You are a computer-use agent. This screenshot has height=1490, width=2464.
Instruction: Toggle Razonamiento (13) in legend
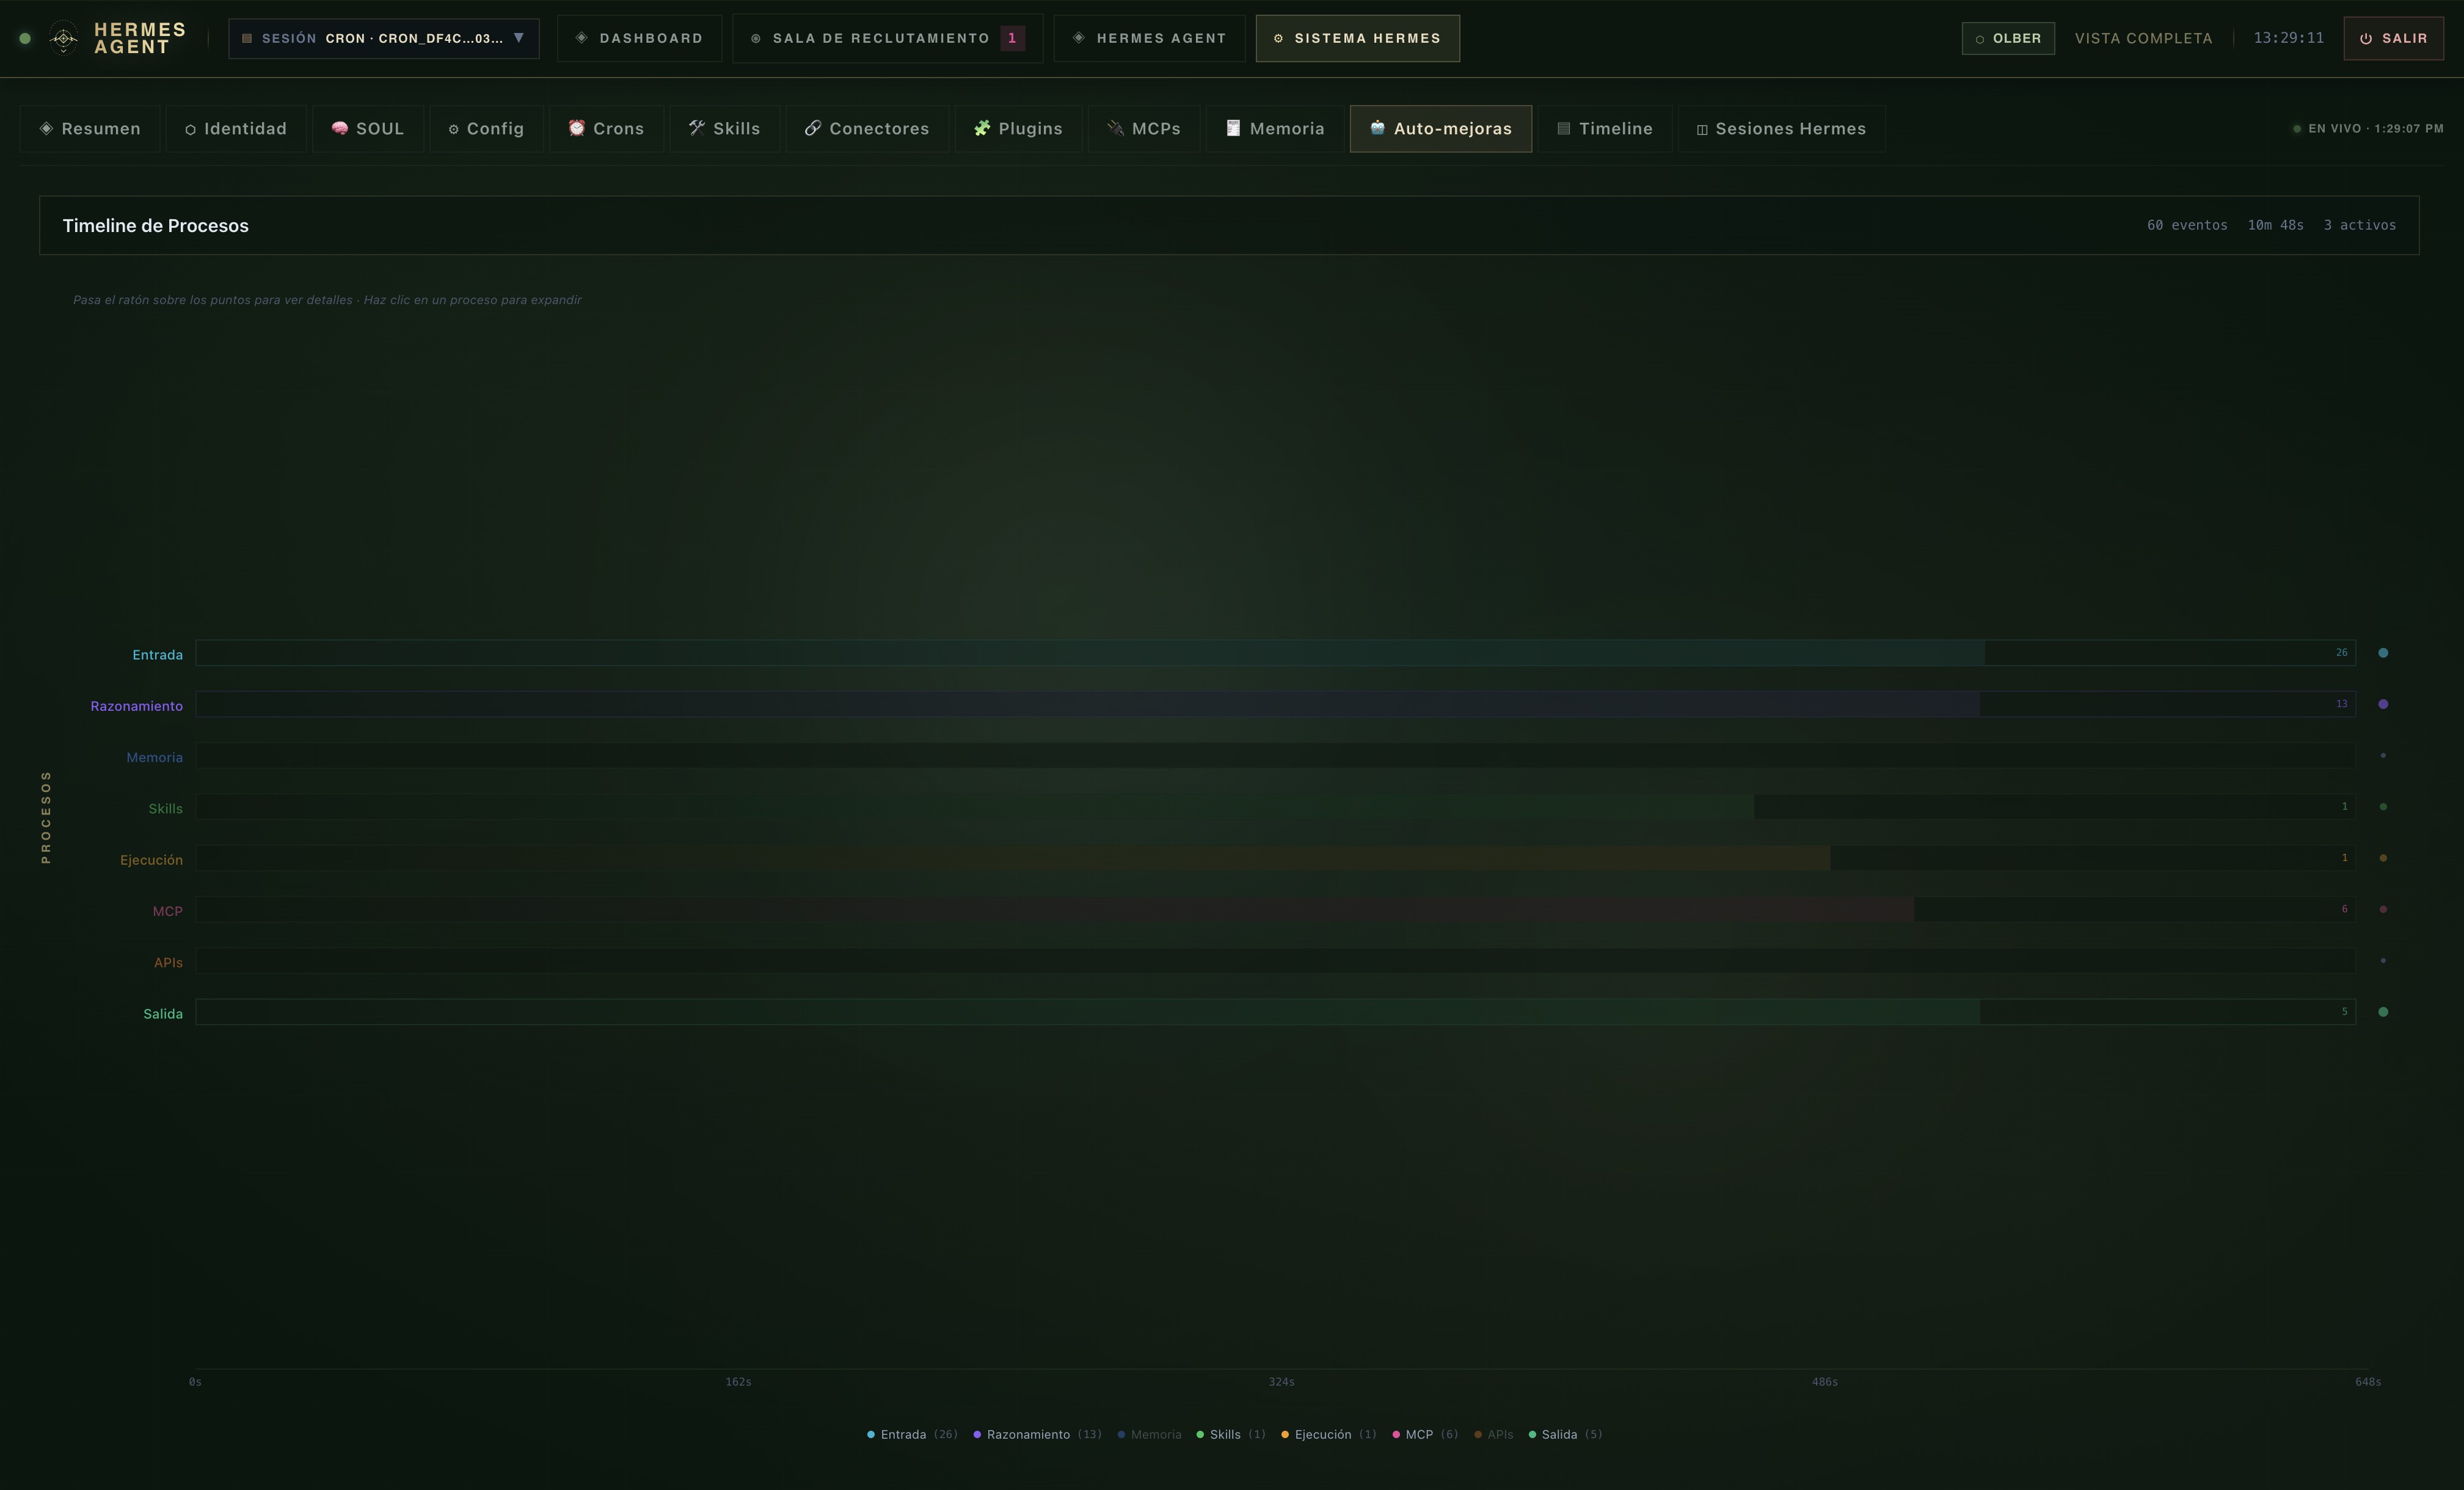click(1037, 1435)
